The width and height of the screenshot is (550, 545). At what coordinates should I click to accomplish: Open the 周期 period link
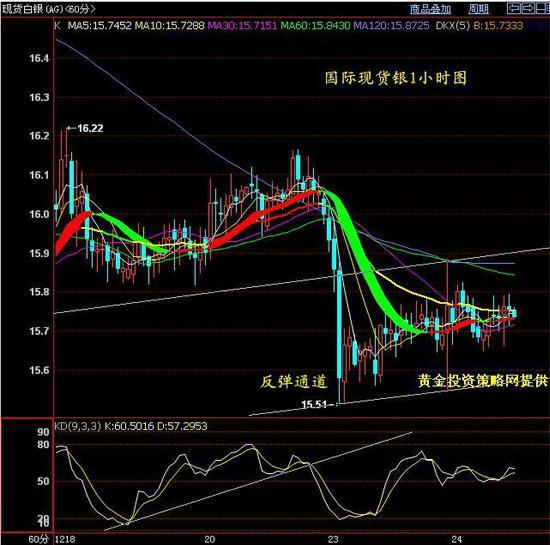point(478,9)
